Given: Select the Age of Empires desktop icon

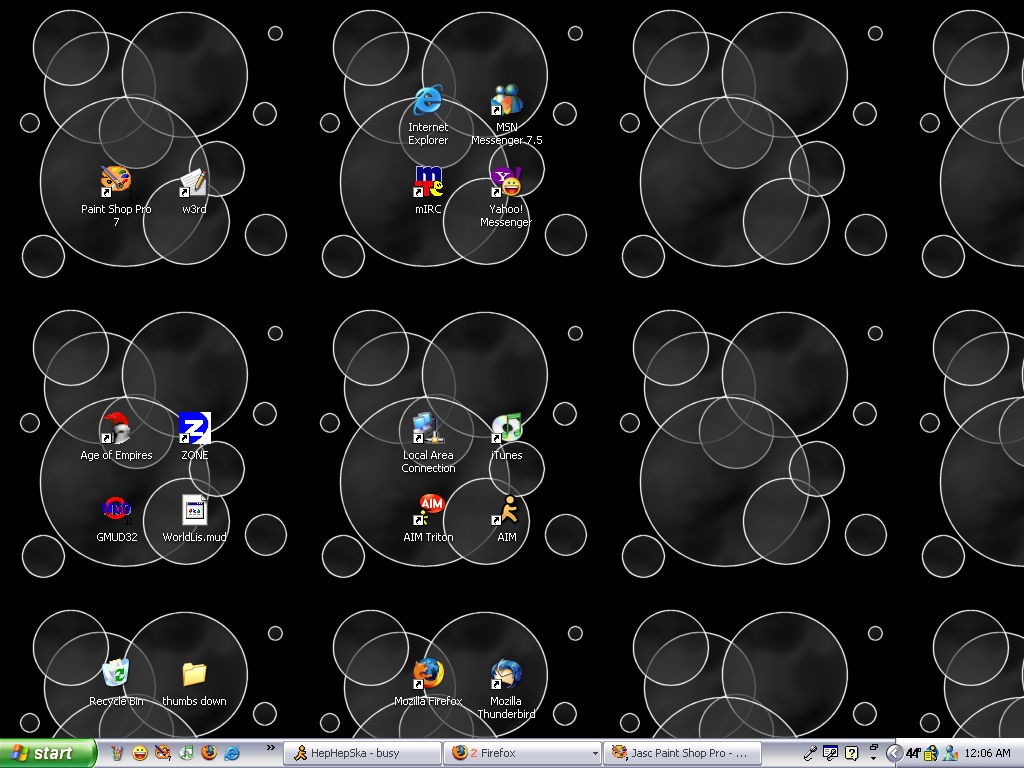Looking at the screenshot, I should 116,436.
